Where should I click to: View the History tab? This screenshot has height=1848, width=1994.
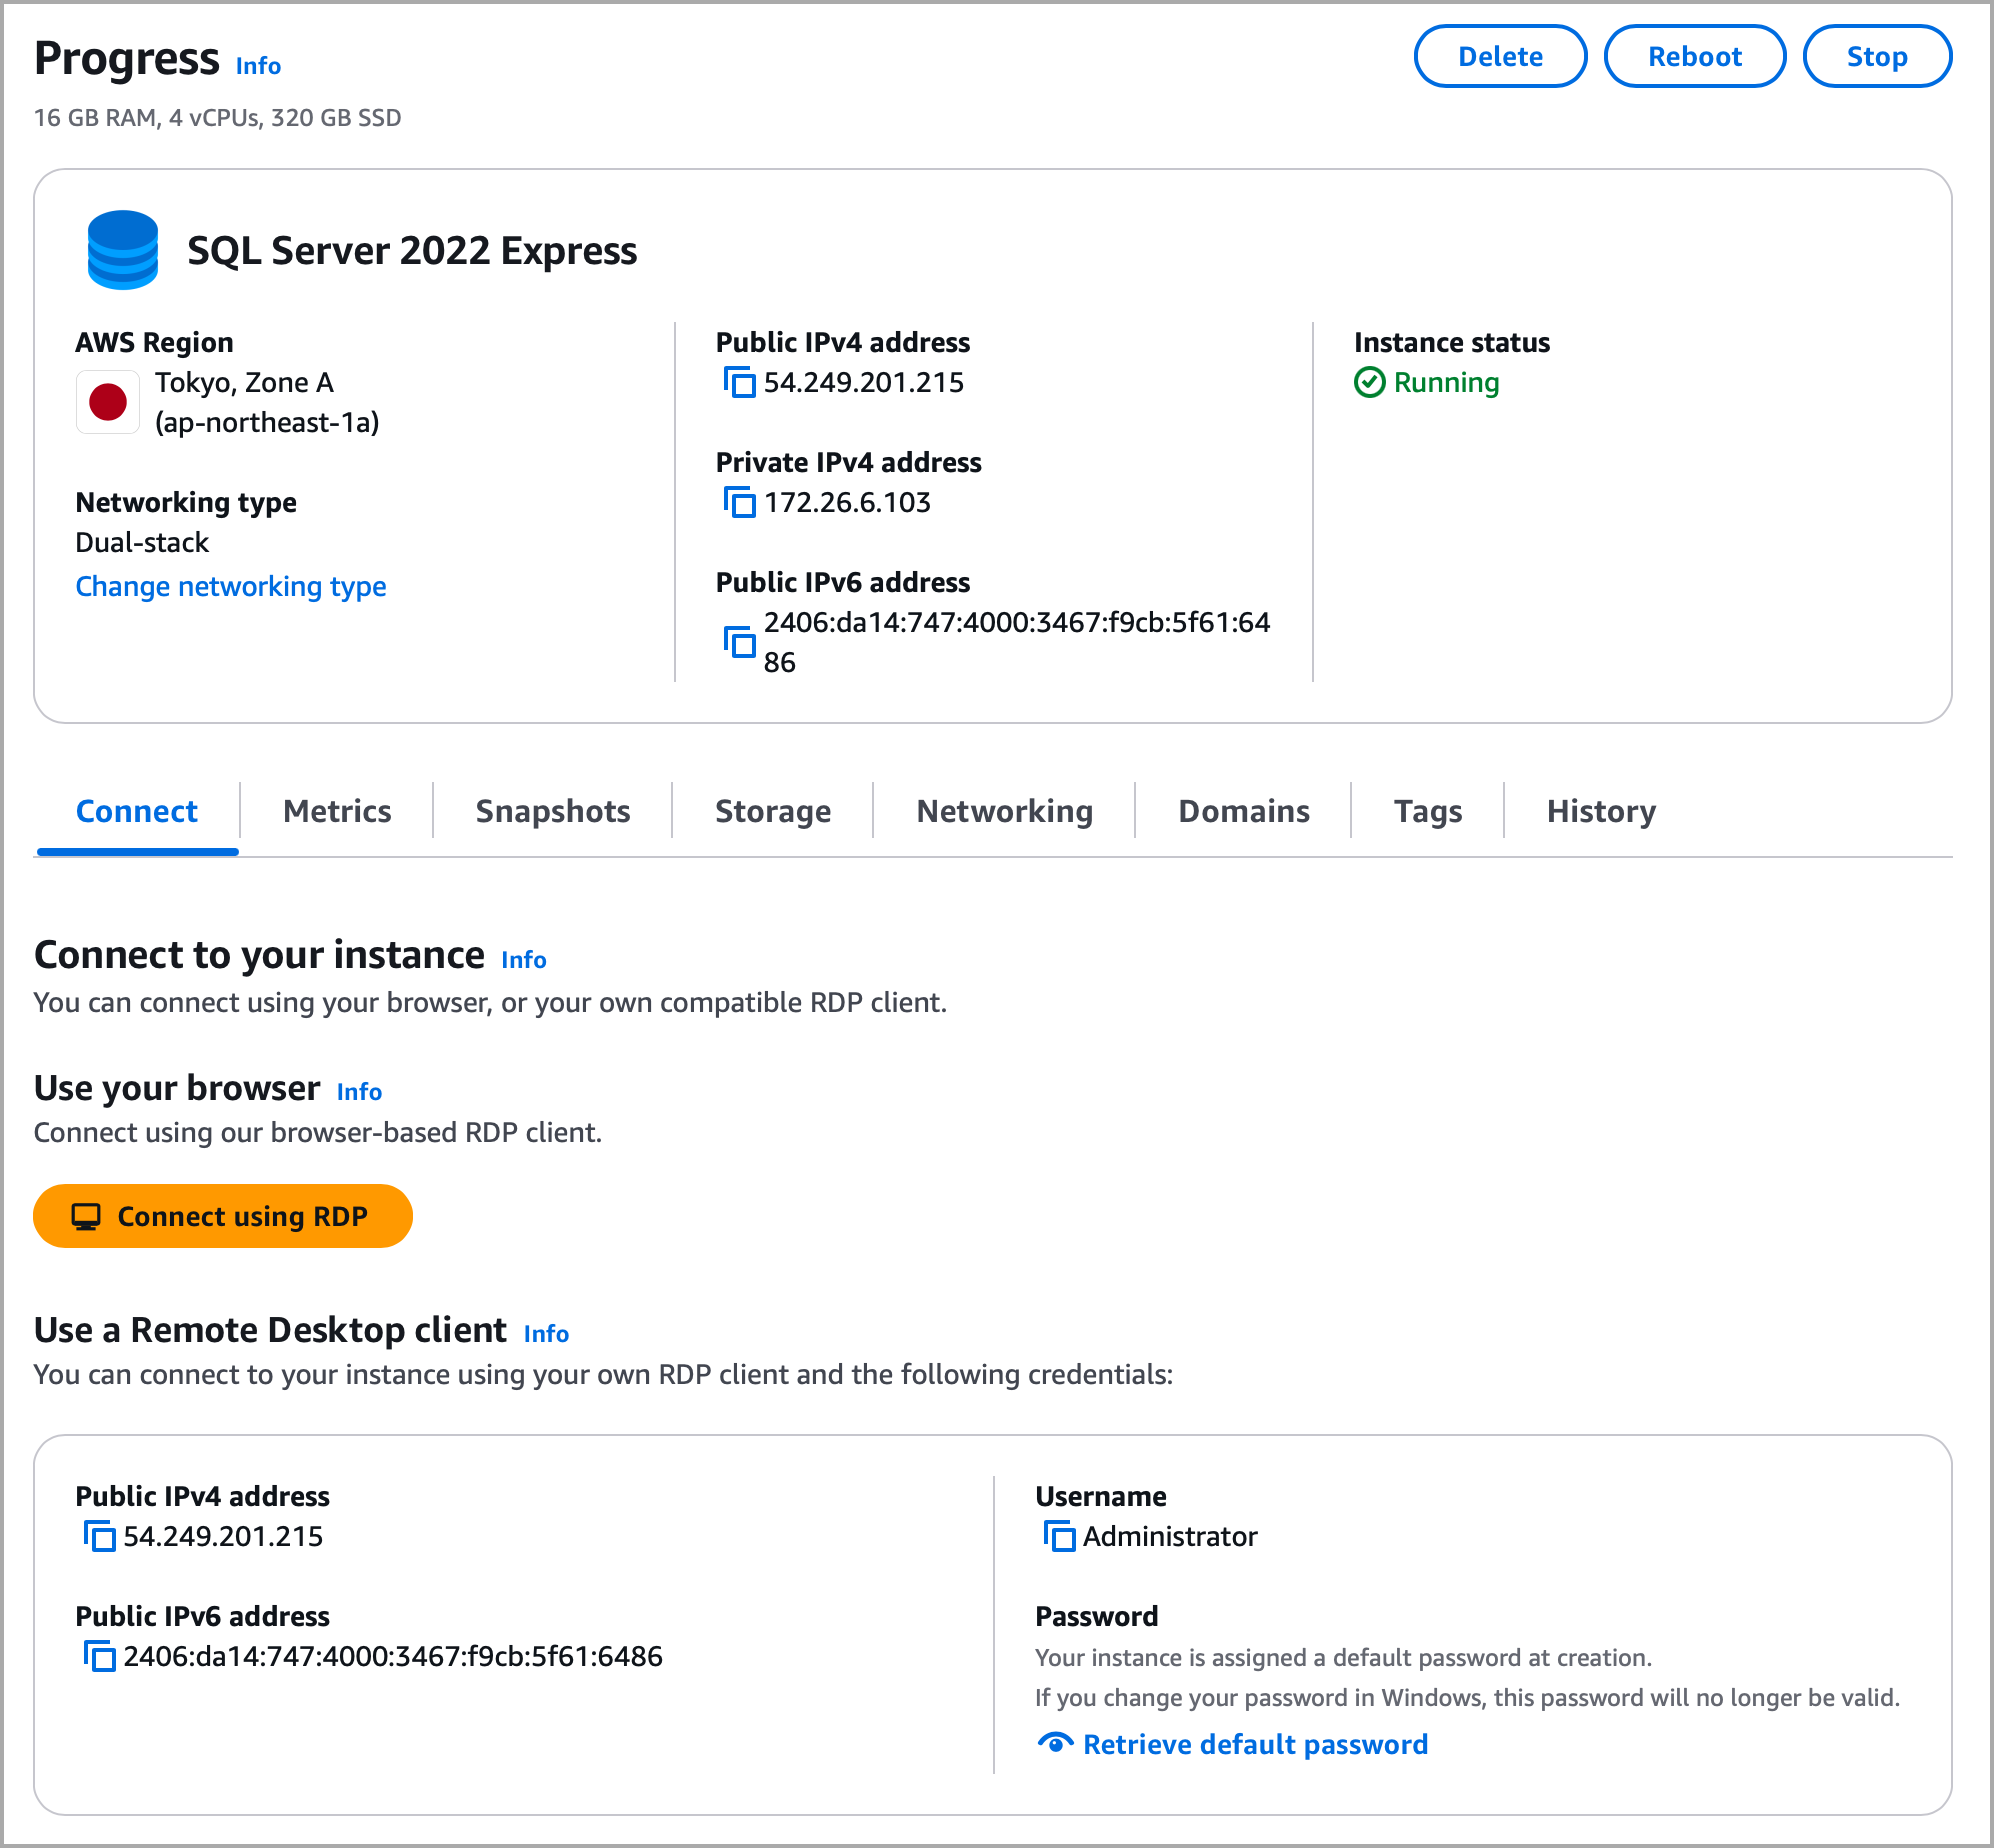(1600, 811)
